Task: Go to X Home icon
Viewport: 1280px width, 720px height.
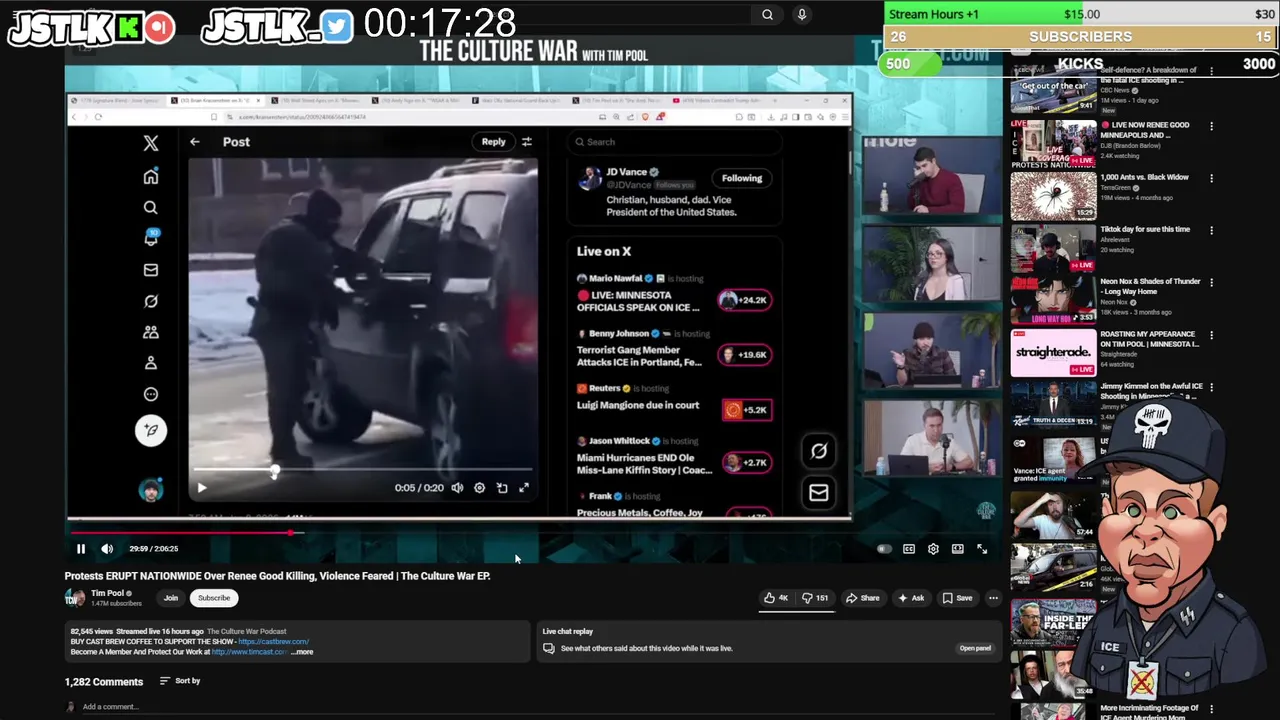Action: coord(151,177)
